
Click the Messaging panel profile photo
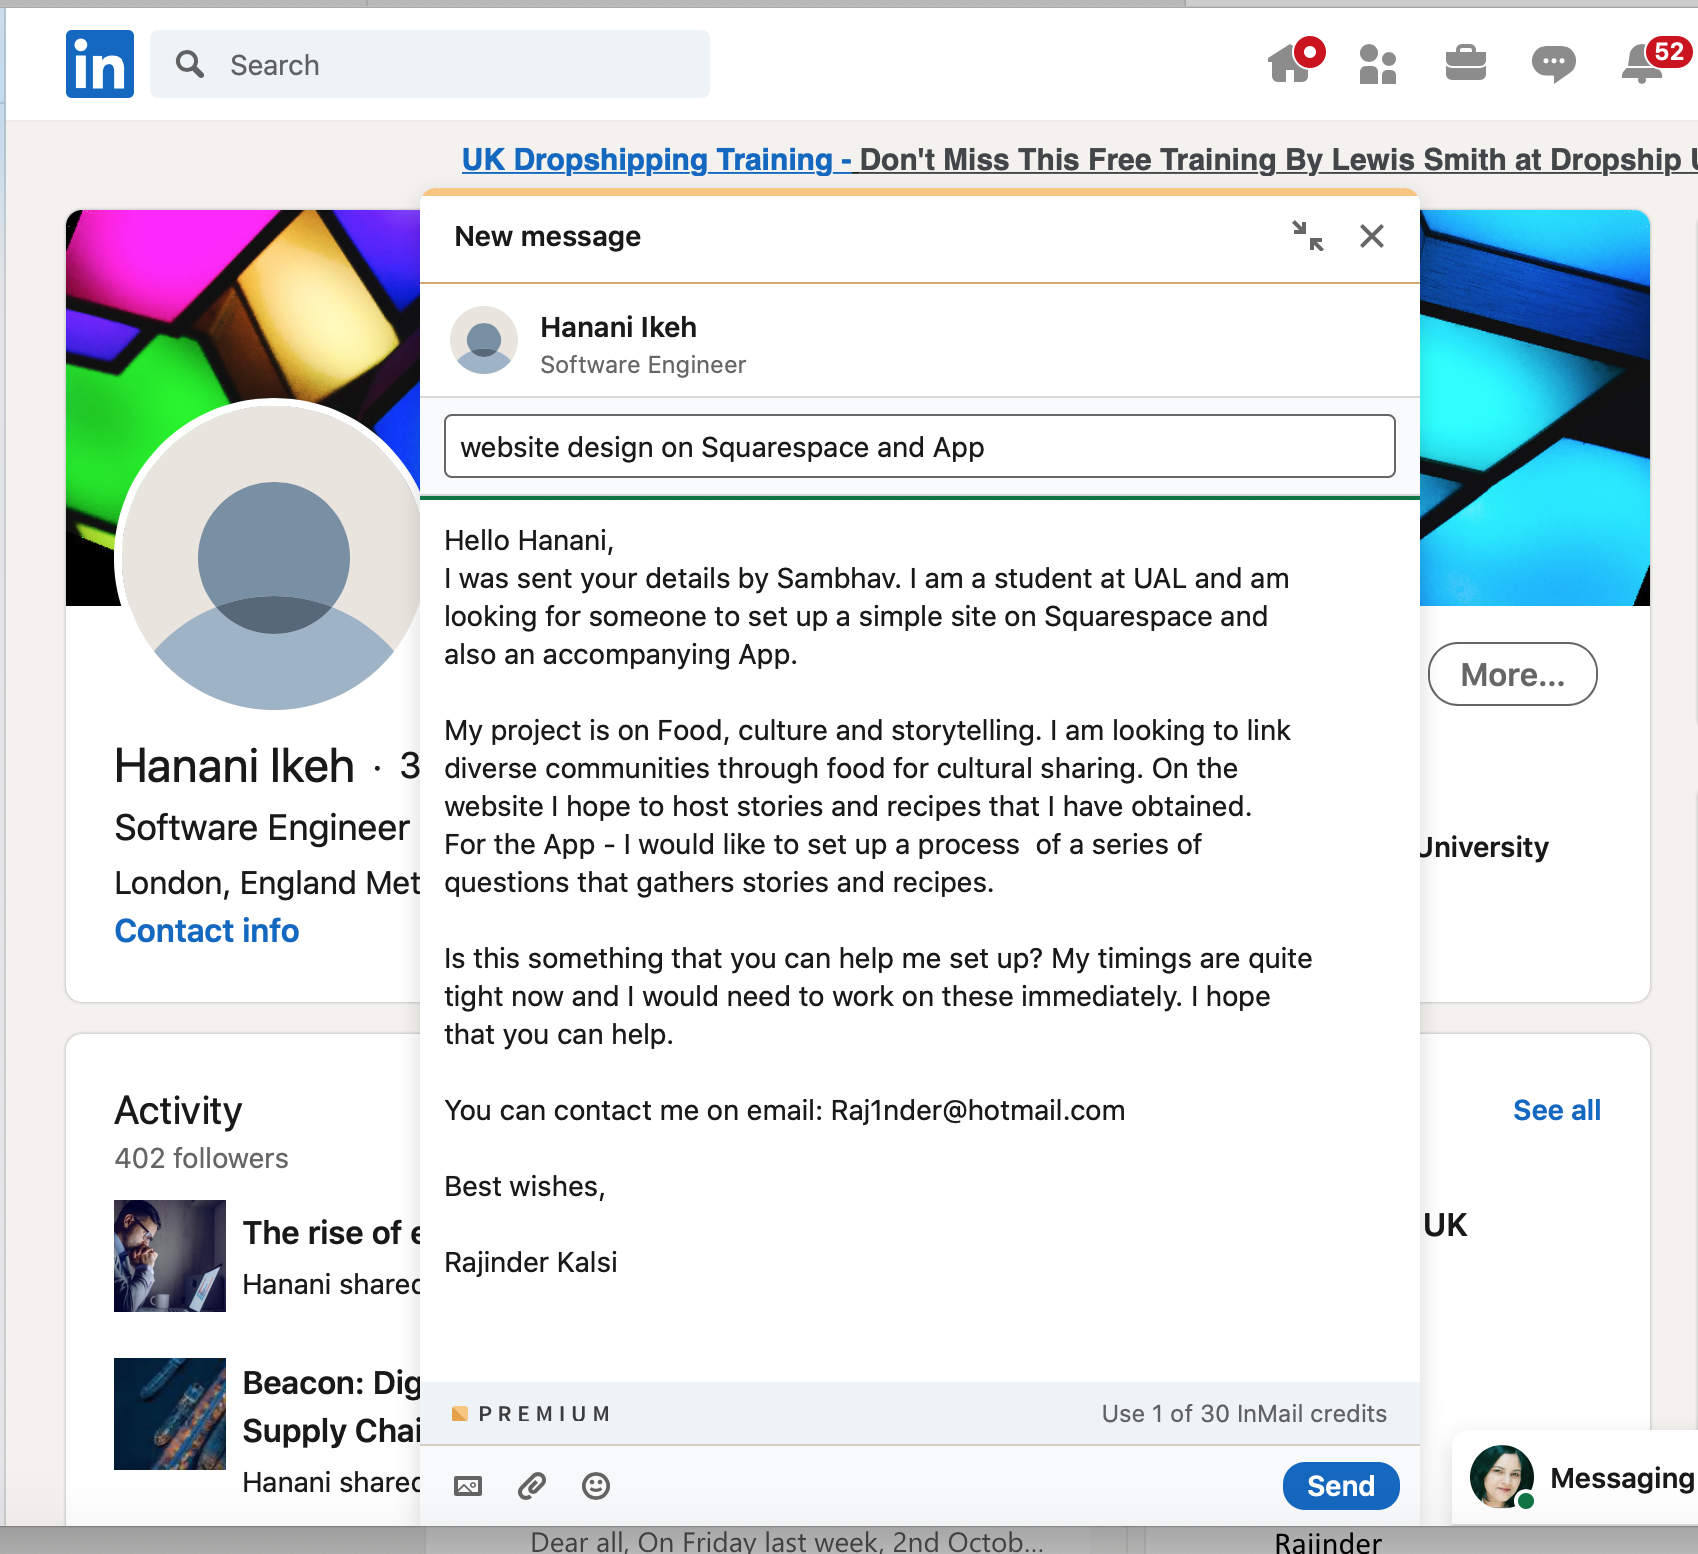point(1502,1476)
